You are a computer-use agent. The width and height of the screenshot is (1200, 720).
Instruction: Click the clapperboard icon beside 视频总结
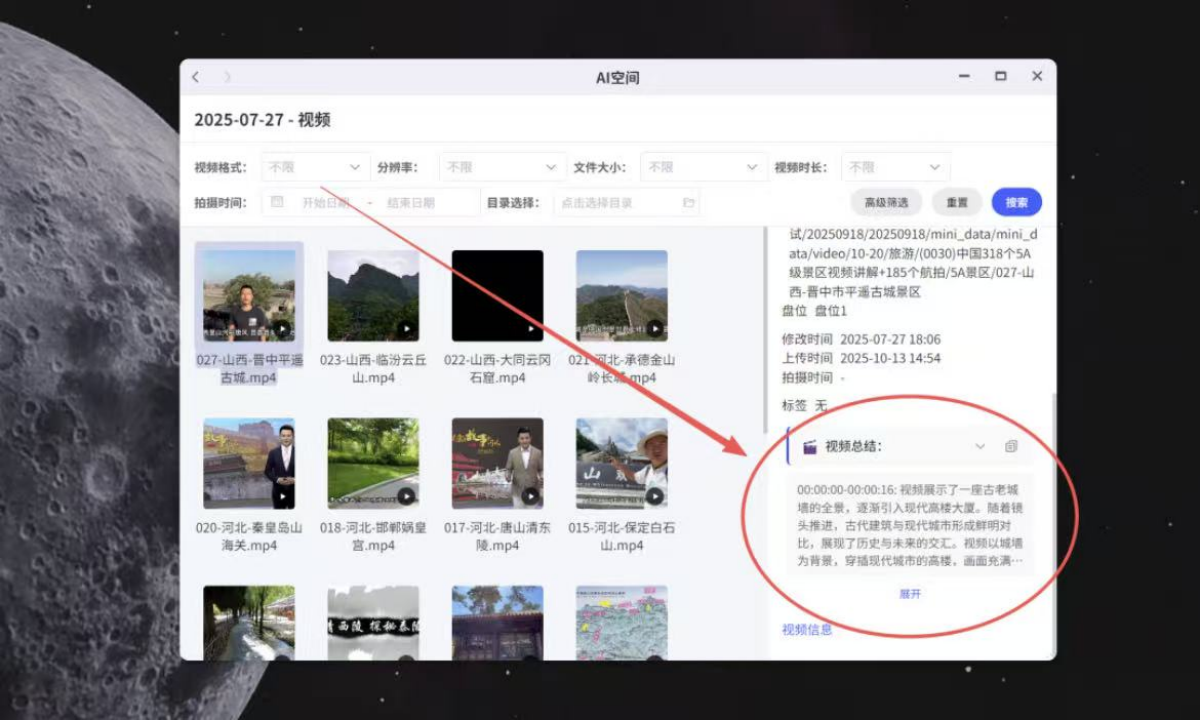pyautogui.click(x=811, y=446)
